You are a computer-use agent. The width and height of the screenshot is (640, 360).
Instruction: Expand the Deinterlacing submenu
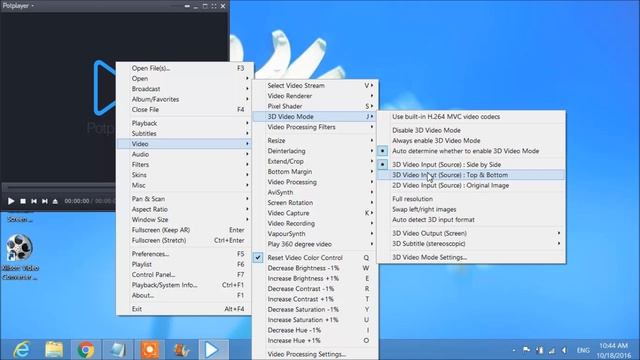pyautogui.click(x=315, y=151)
